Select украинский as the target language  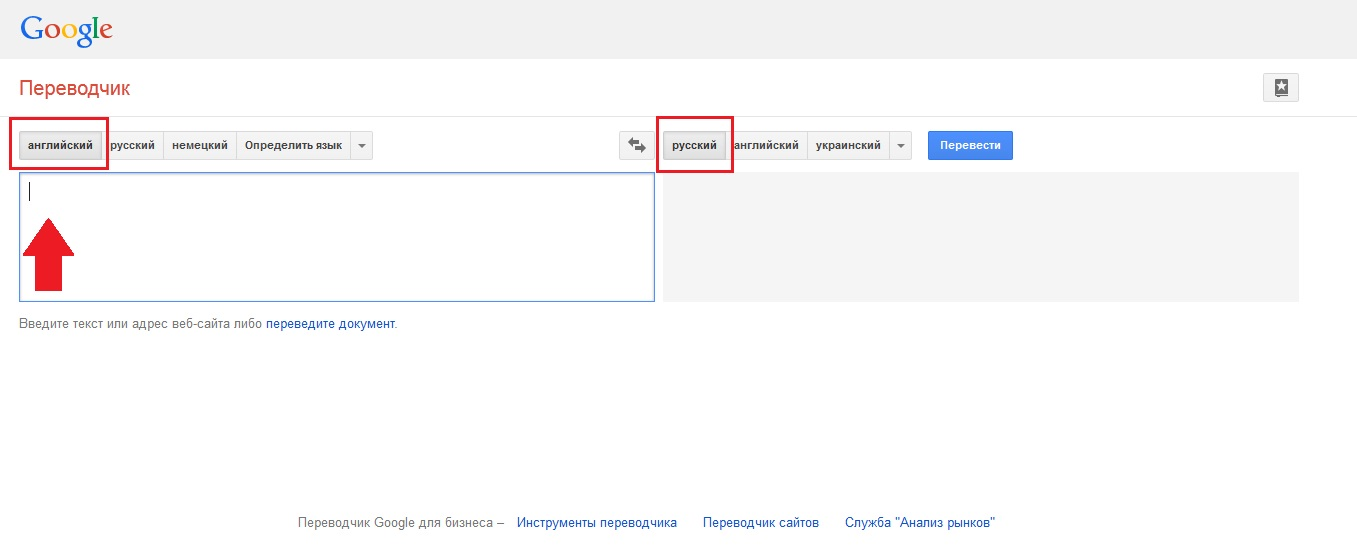[848, 146]
